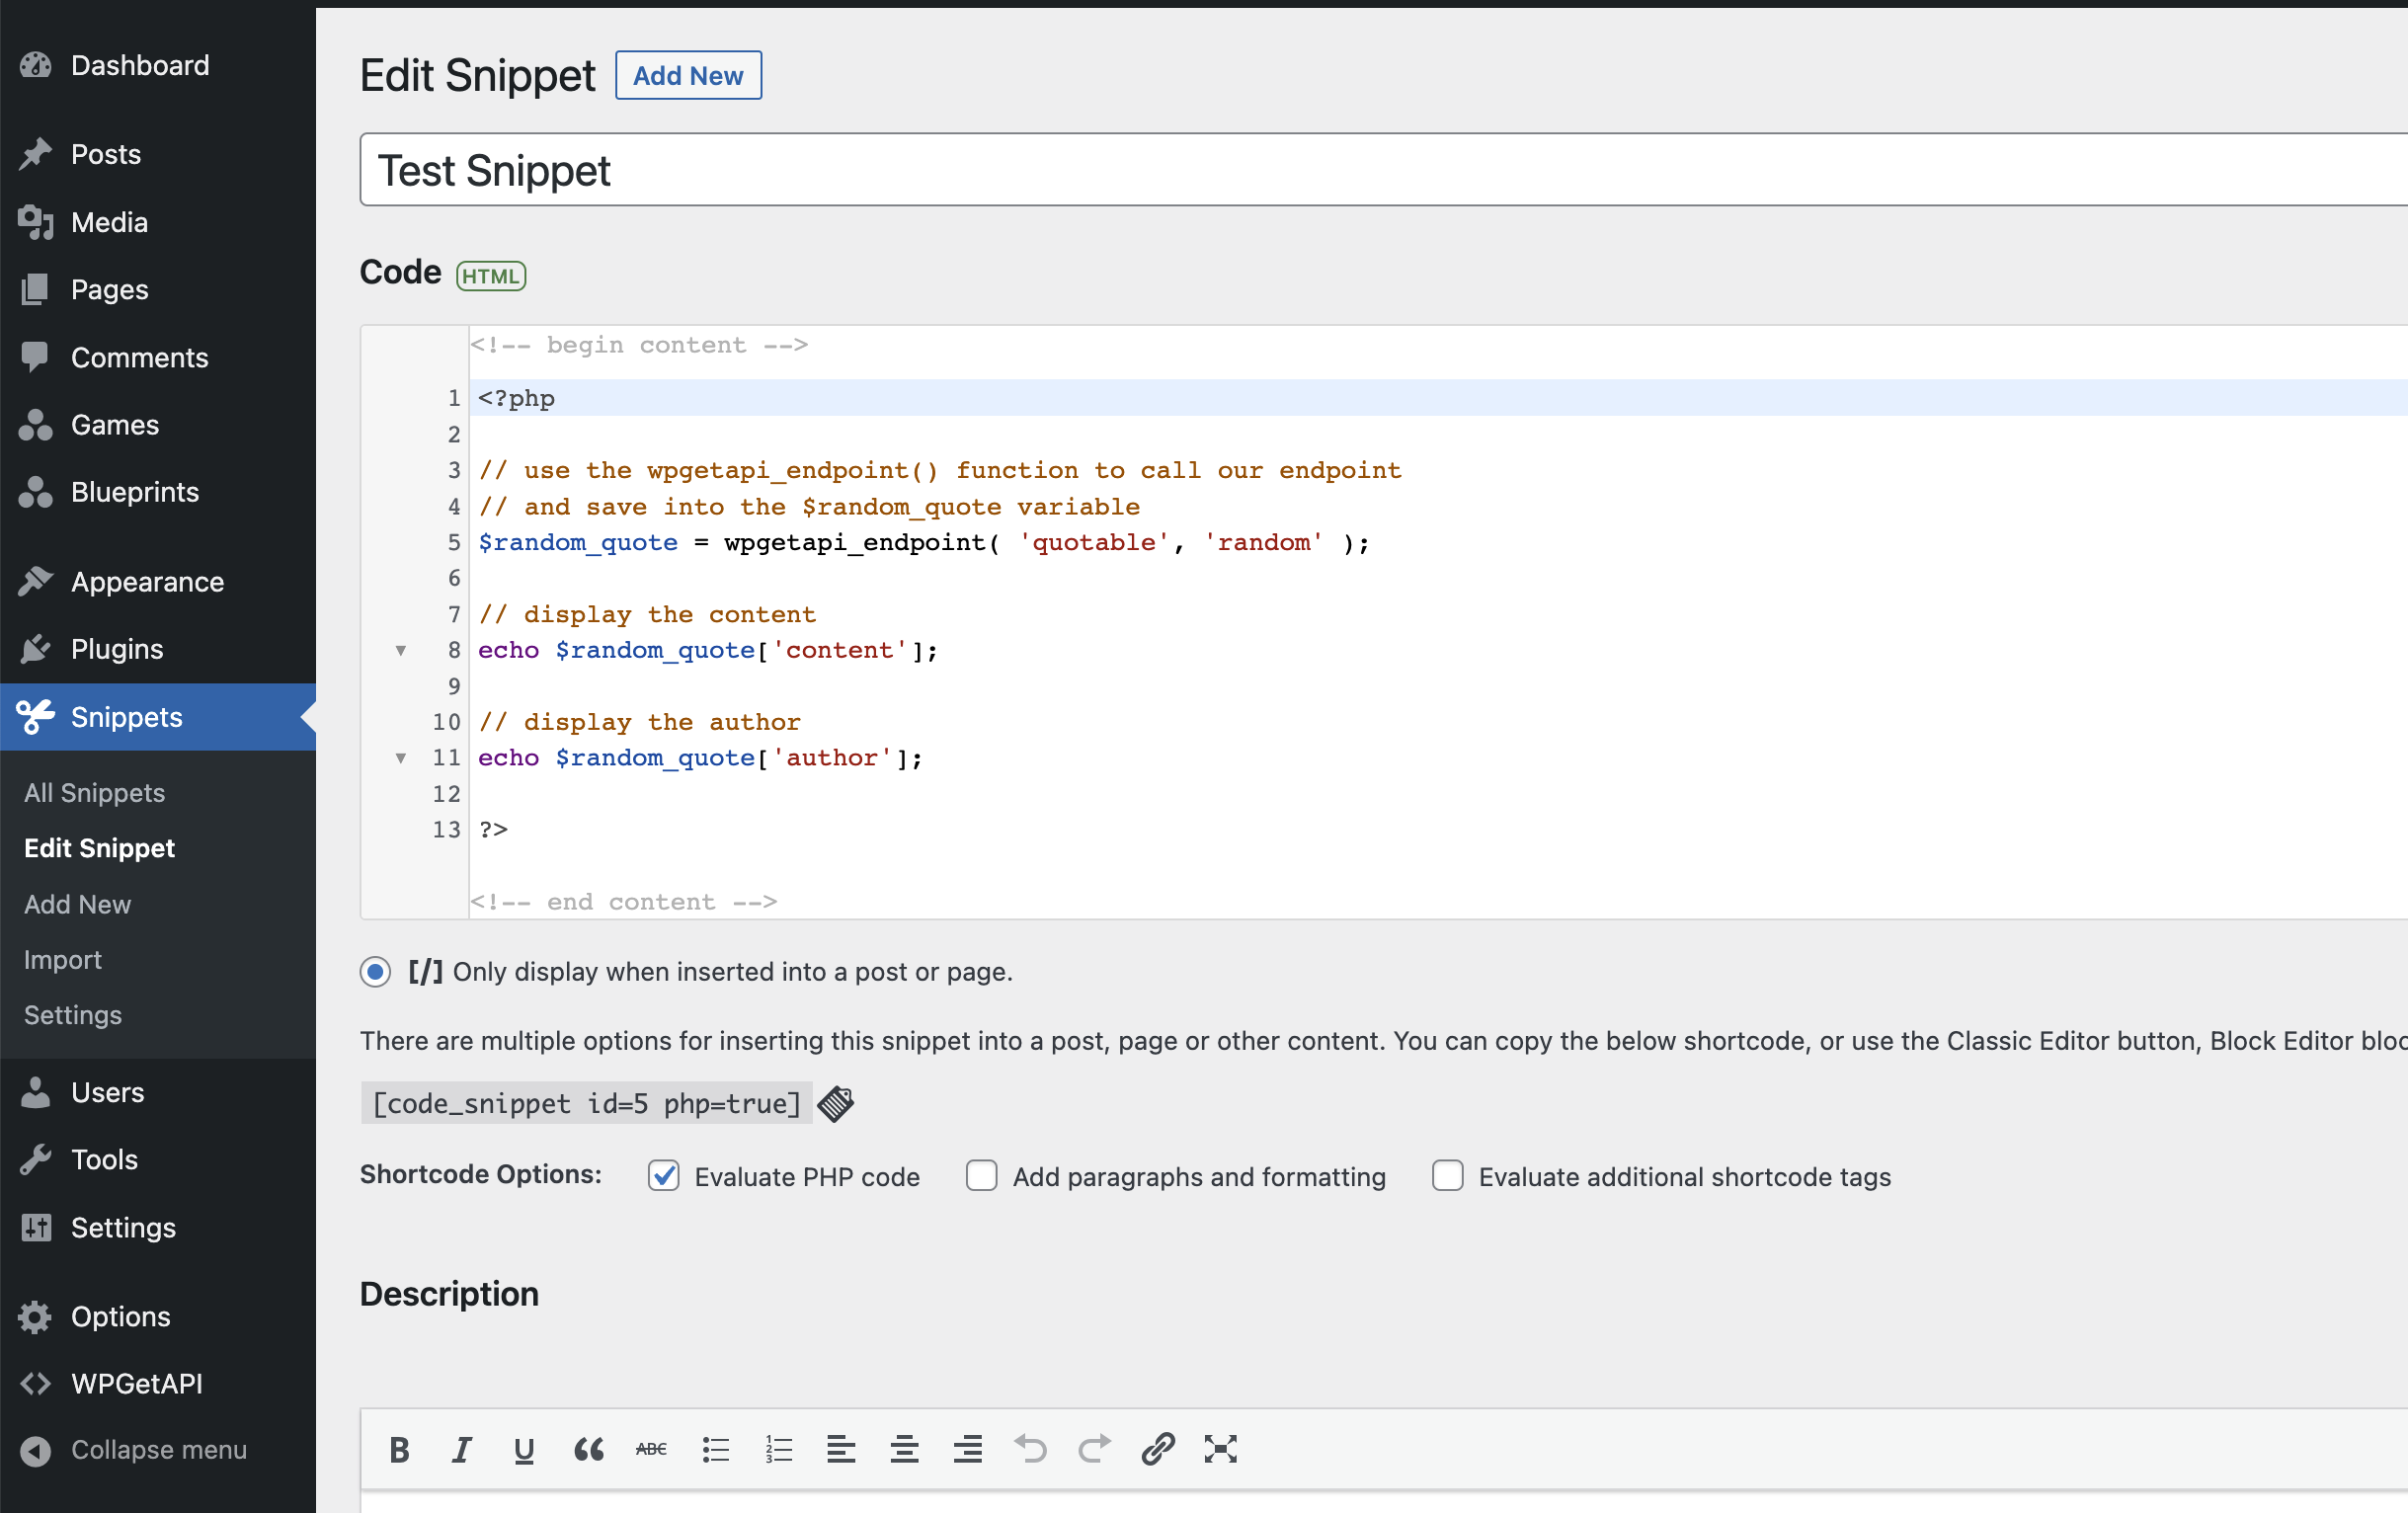
Task: Click the Comments bubble icon
Action: click(35, 357)
